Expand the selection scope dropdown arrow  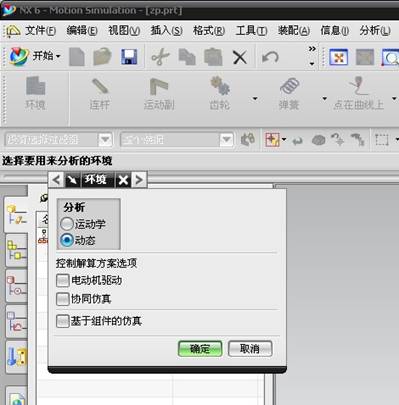(x=226, y=140)
